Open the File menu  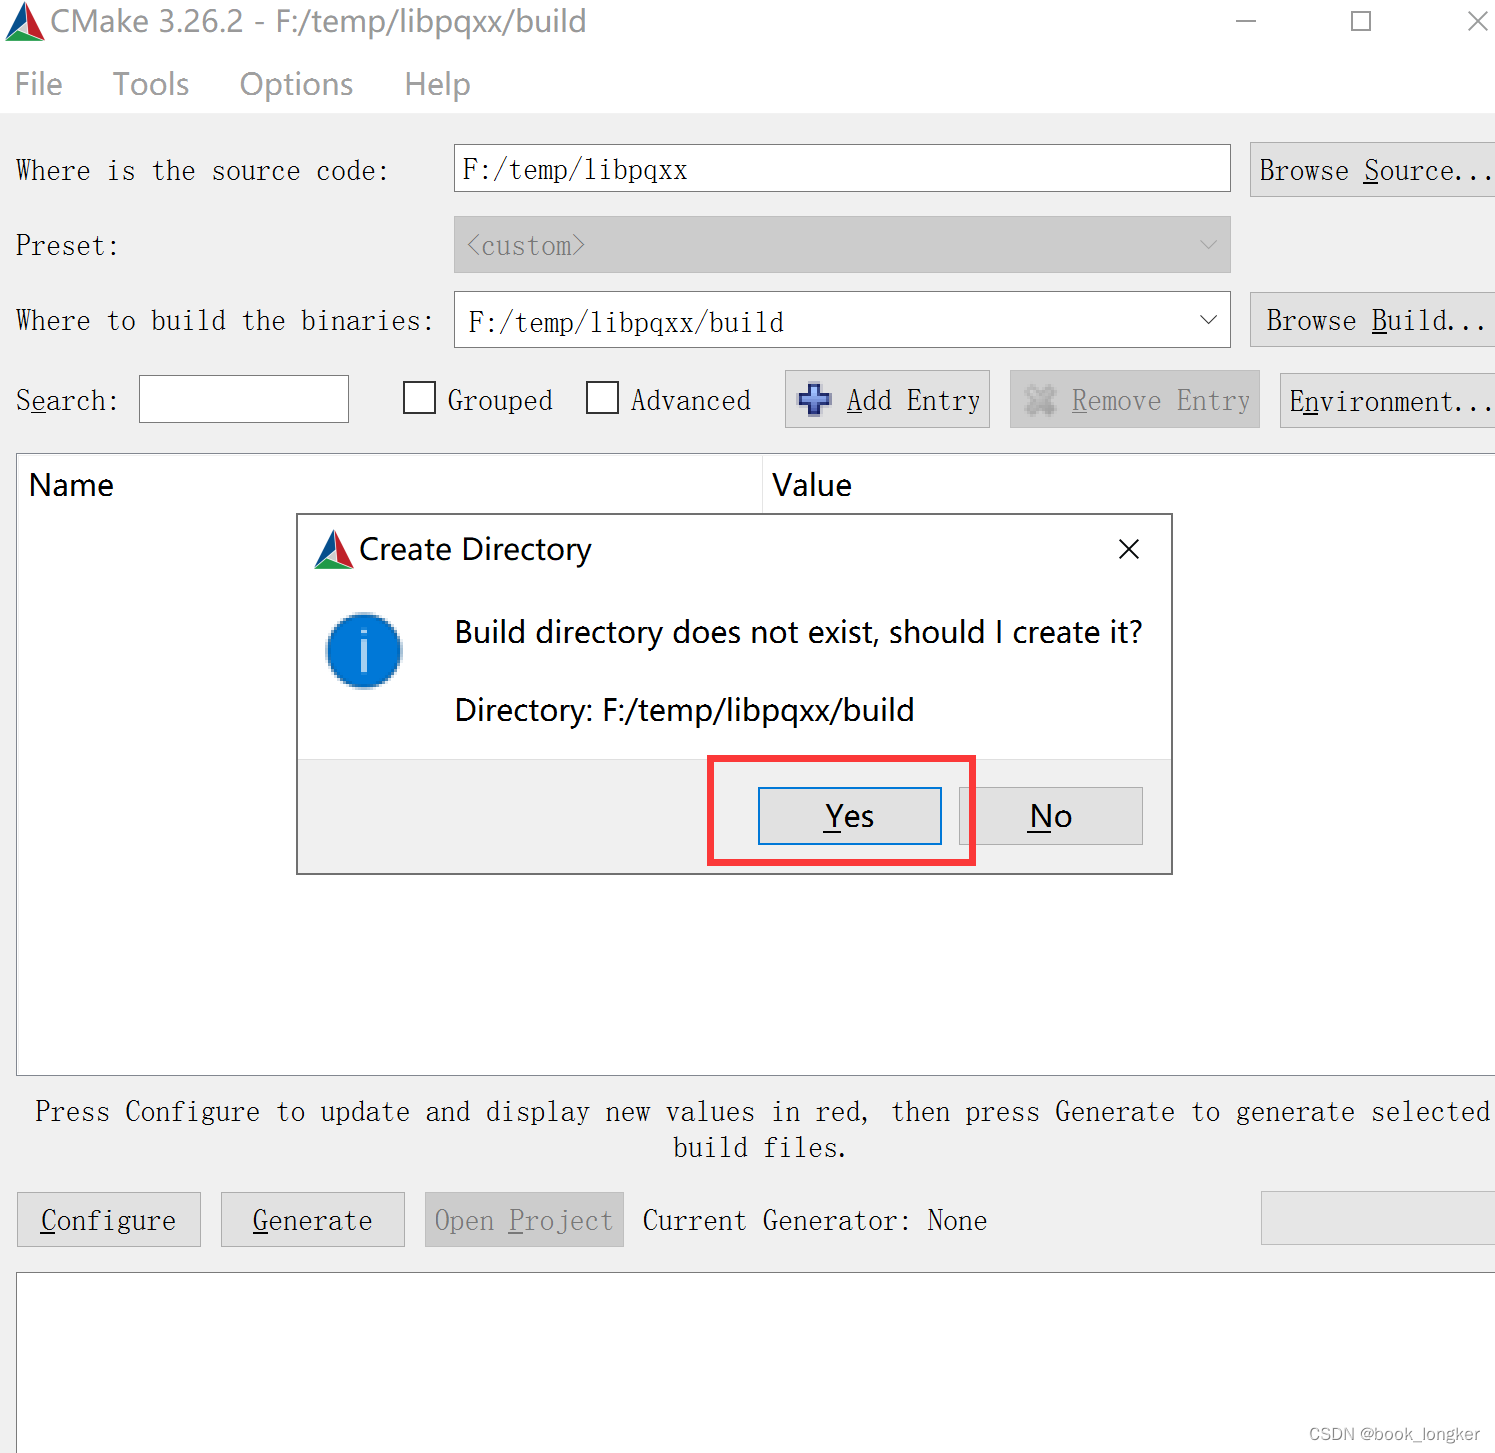39,84
